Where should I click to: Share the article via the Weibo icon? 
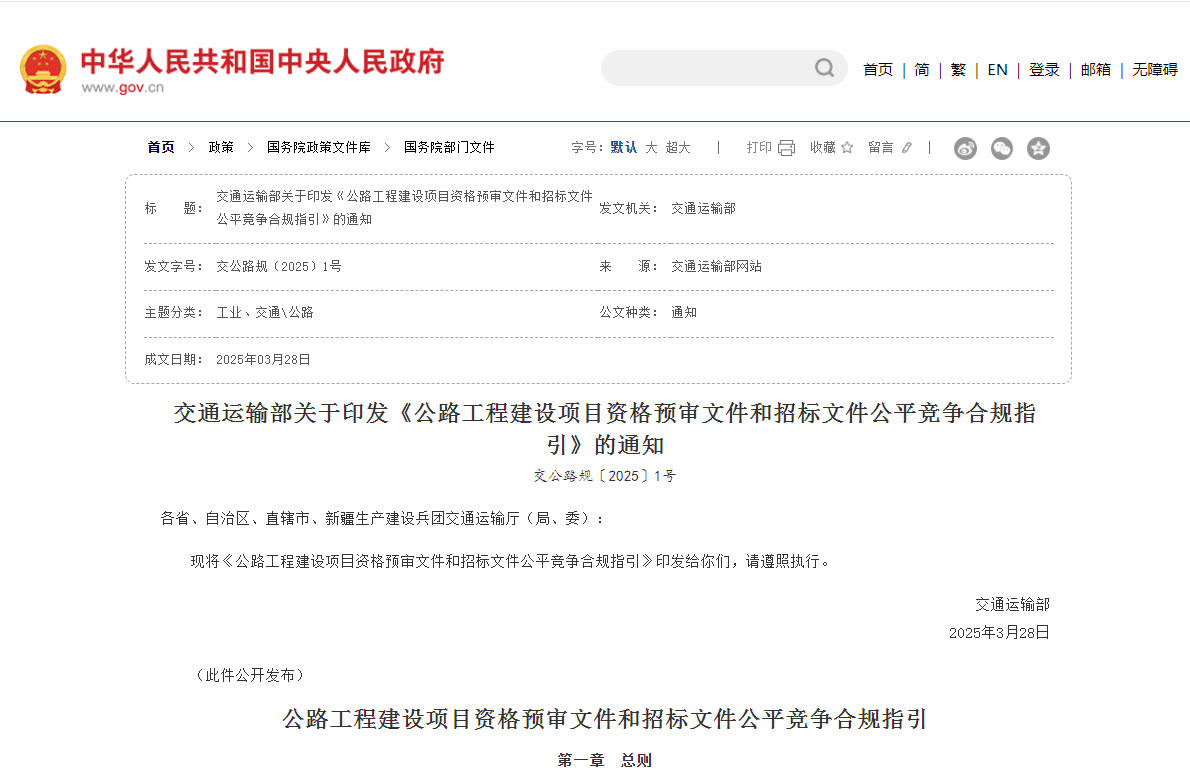(965, 148)
